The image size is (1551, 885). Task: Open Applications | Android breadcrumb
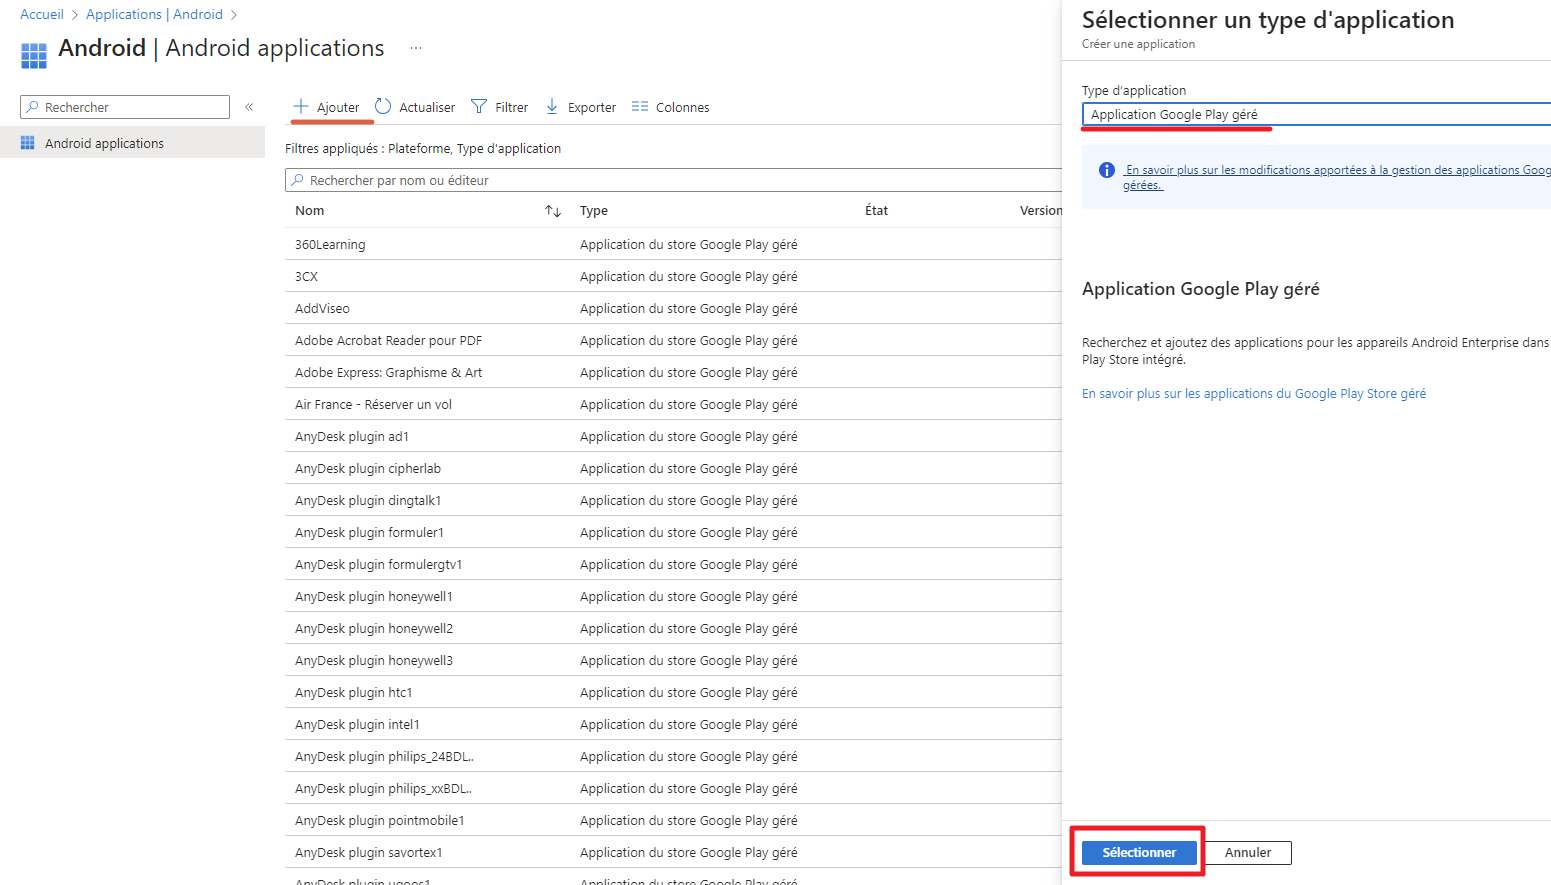(x=154, y=14)
